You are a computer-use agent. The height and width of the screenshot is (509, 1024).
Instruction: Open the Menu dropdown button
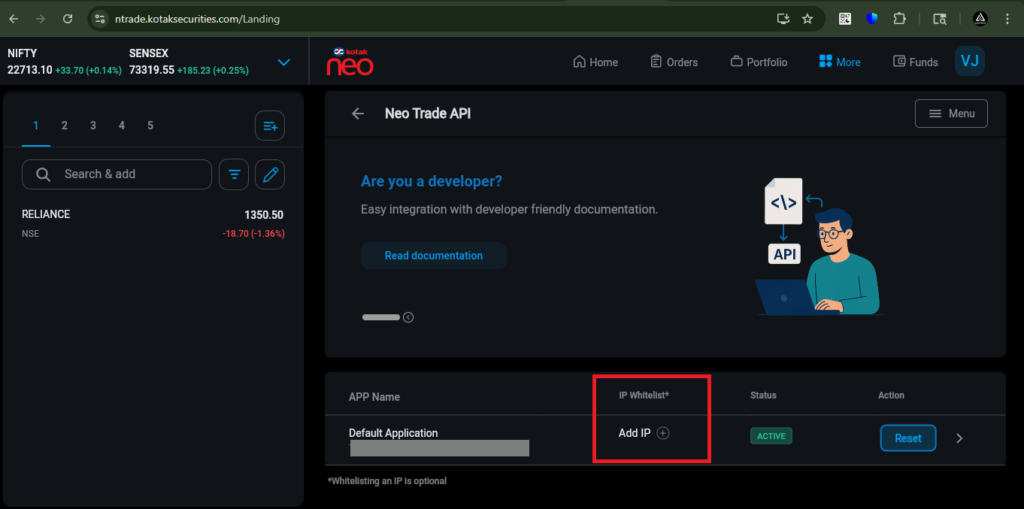tap(951, 114)
